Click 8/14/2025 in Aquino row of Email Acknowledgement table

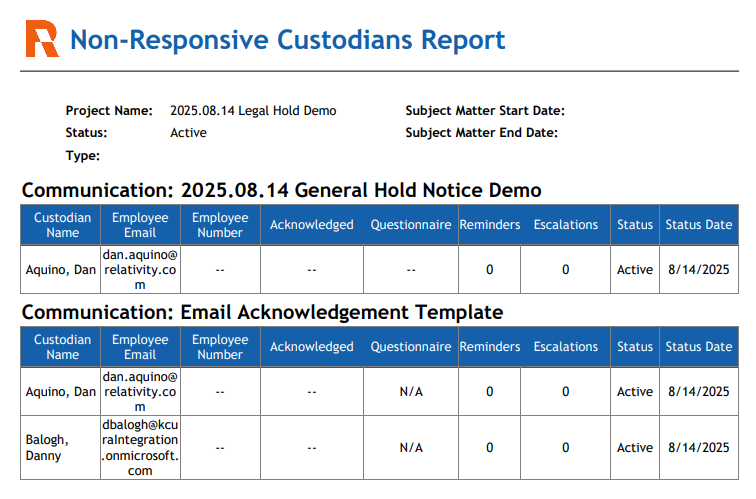tap(699, 391)
